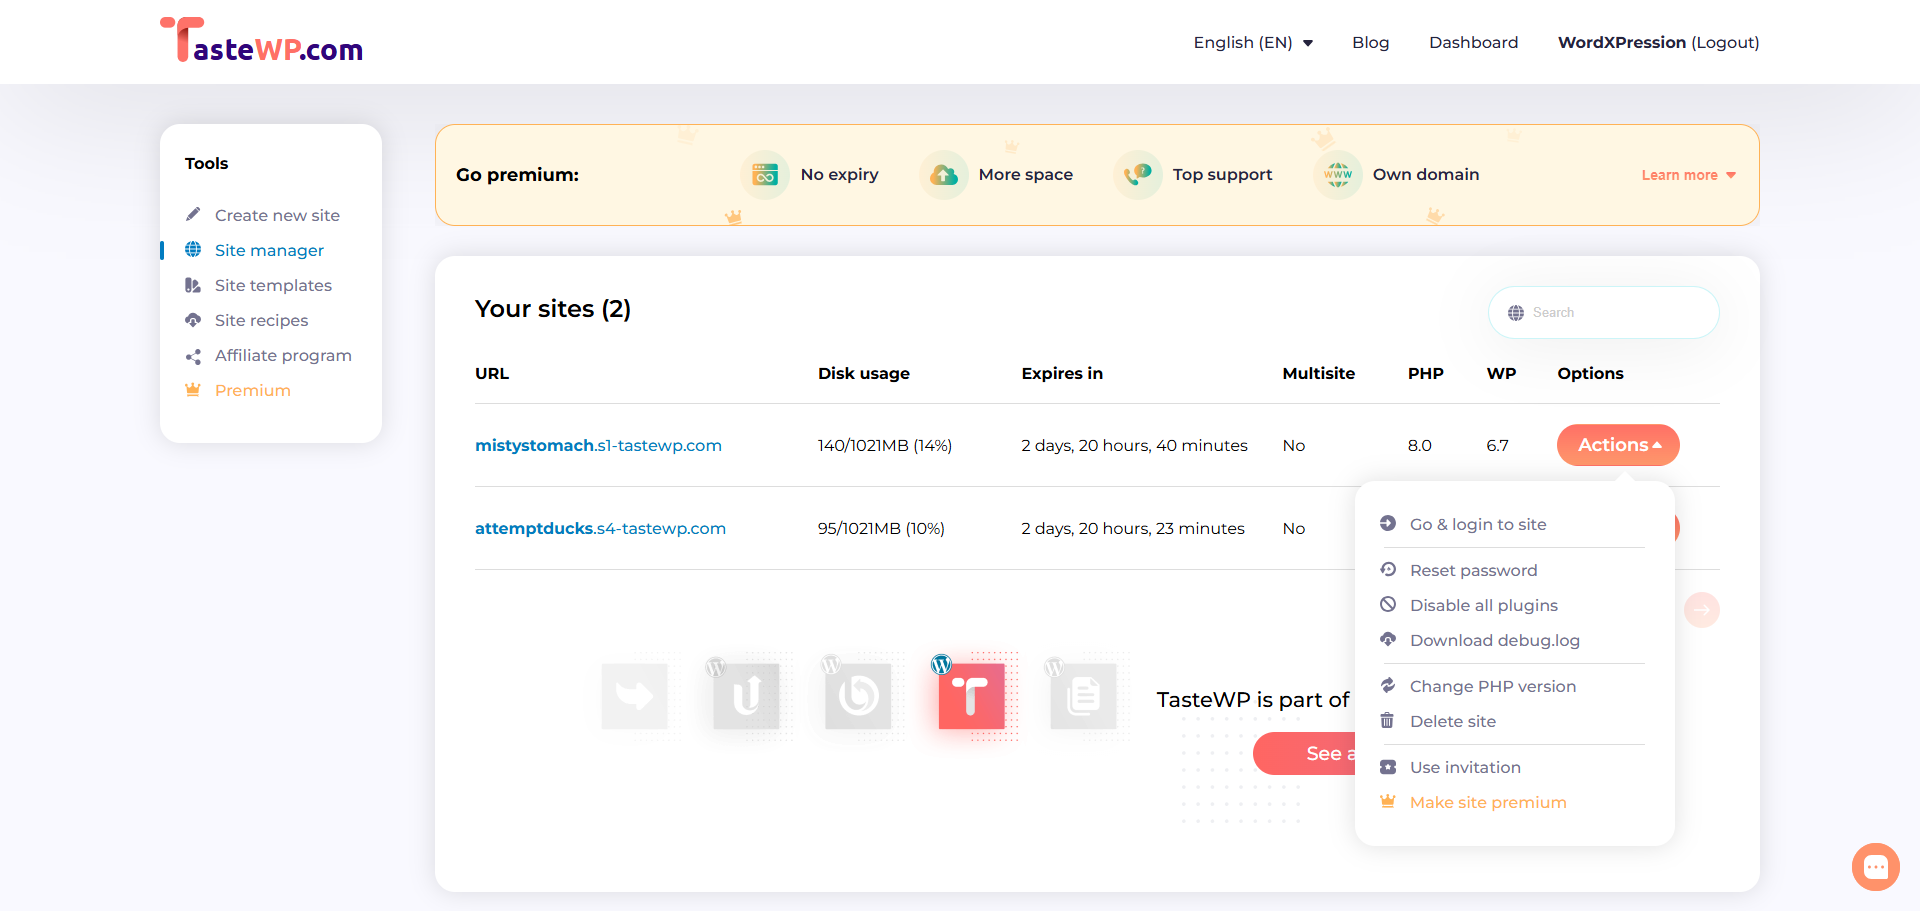Open the attemptducks.s4-tastewp.com link

point(600,528)
